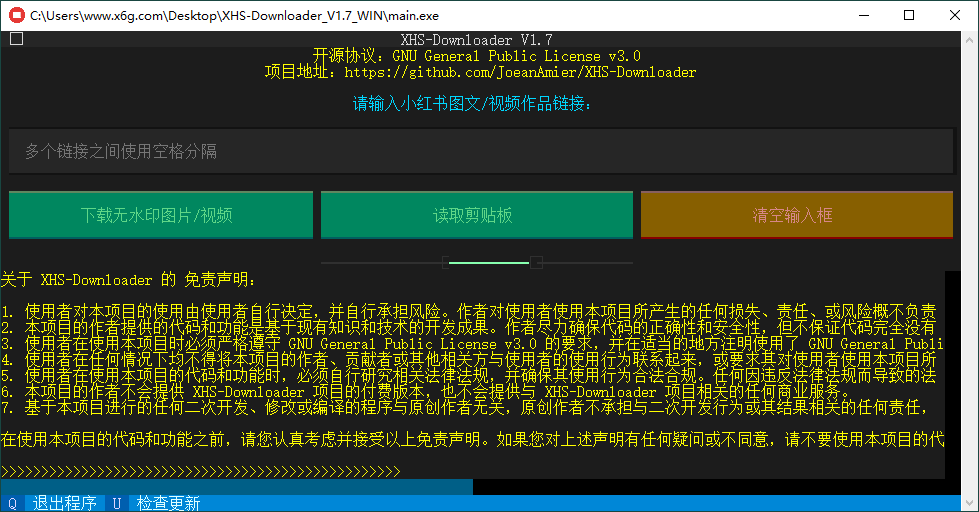Open the GitHub project address link
The image size is (979, 512).
pyautogui.click(x=519, y=72)
